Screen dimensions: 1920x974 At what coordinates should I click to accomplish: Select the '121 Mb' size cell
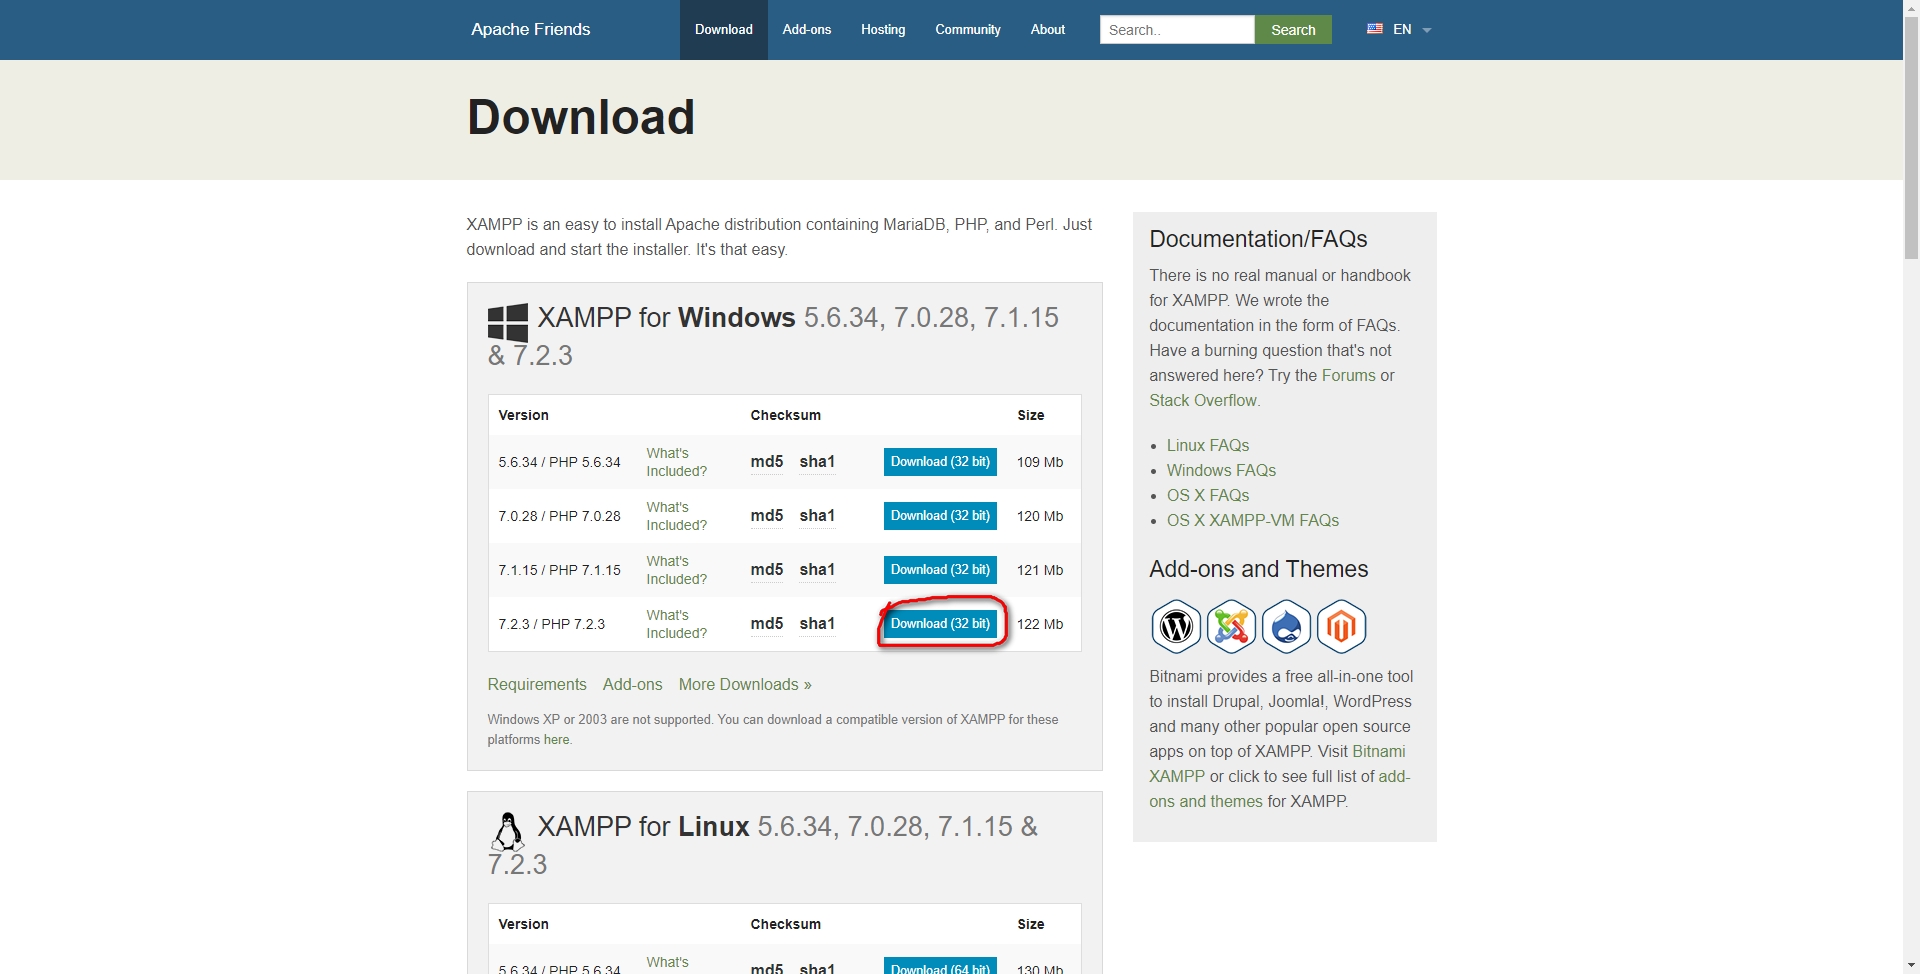[1040, 570]
